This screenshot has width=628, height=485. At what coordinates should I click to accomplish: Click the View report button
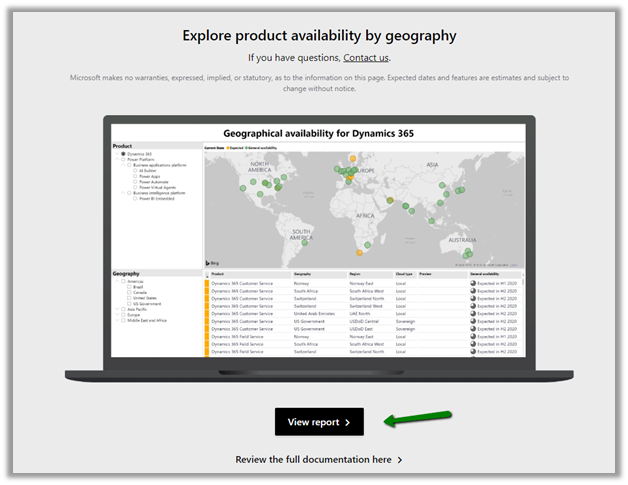click(x=319, y=422)
